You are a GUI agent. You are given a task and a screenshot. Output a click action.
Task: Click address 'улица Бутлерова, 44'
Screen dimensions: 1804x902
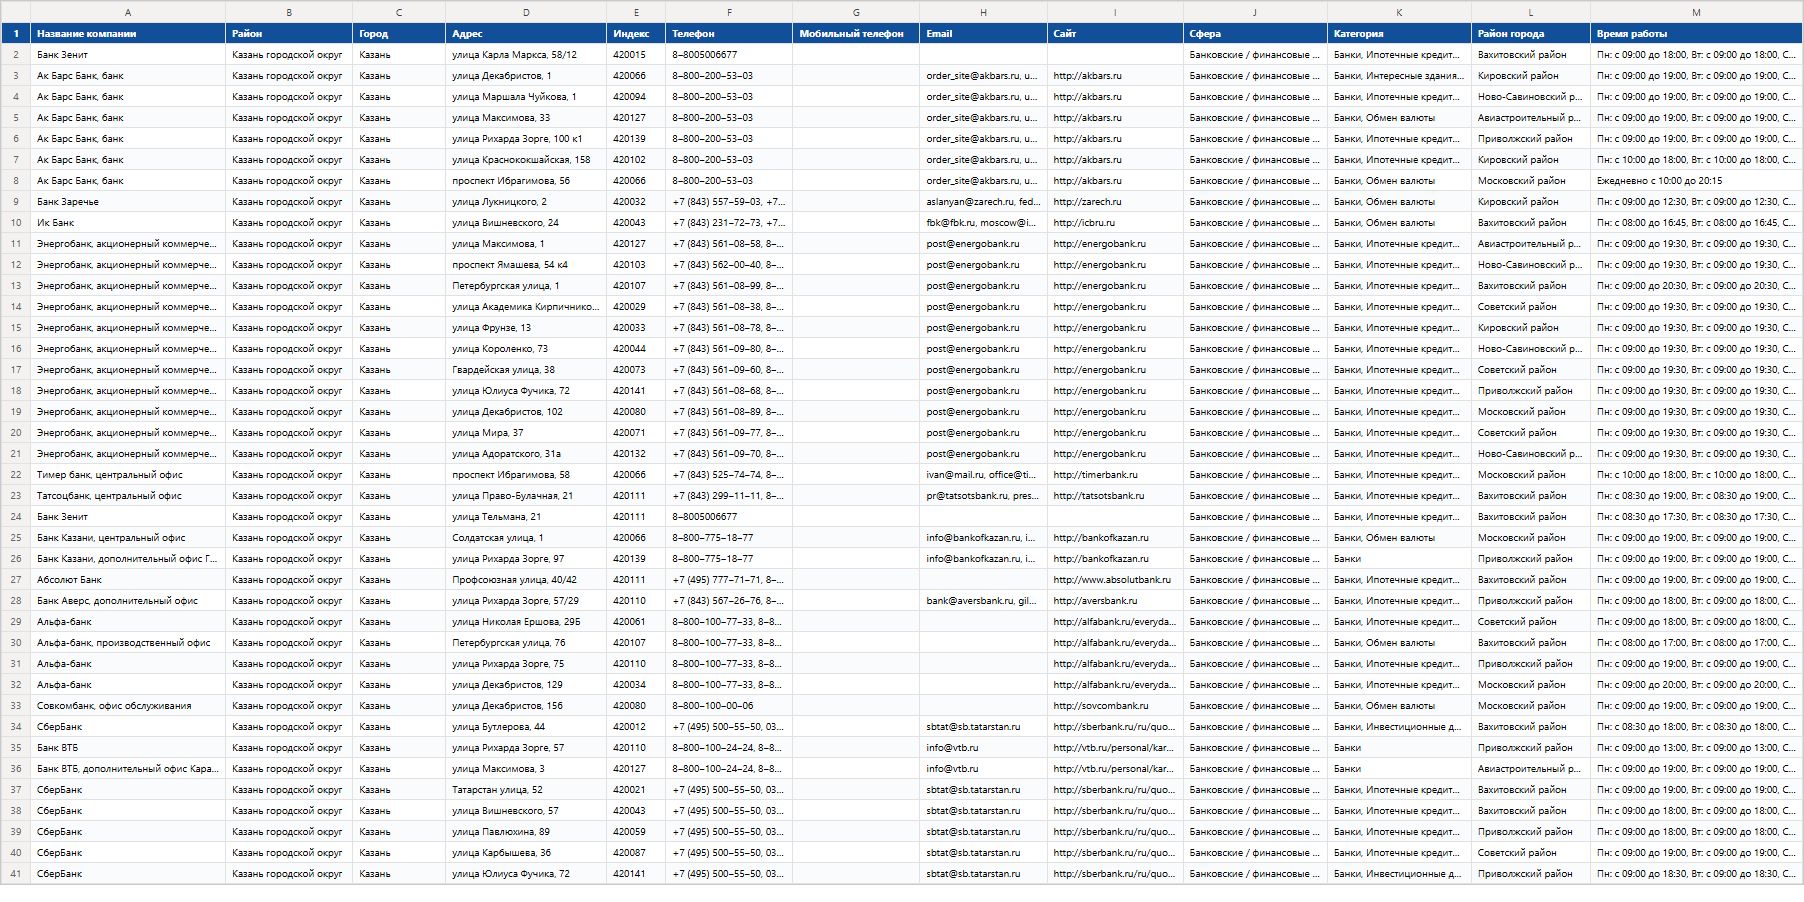click(x=526, y=727)
